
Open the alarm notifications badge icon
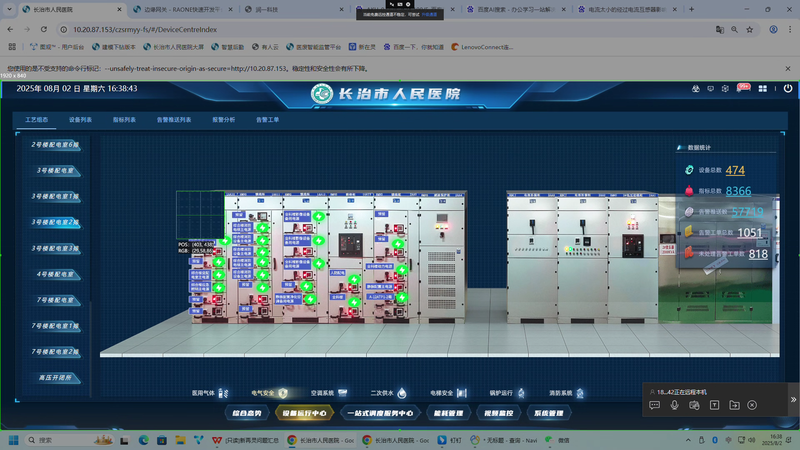point(743,88)
